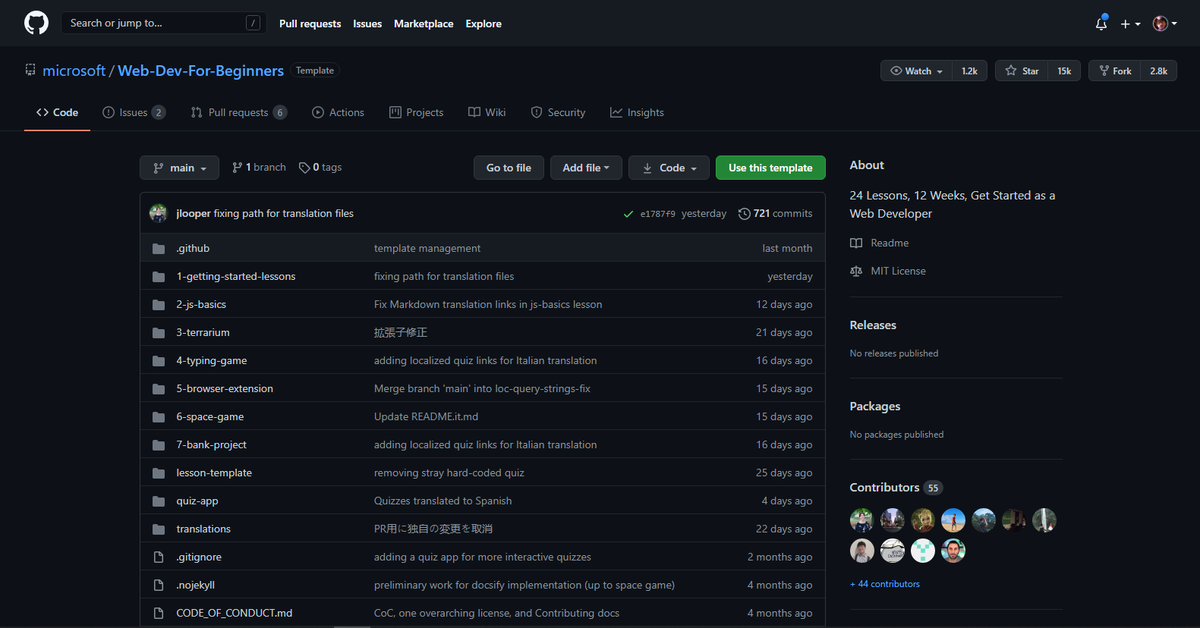1200x628 pixels.
Task: Switch to the Issues repository tab
Action: click(134, 112)
